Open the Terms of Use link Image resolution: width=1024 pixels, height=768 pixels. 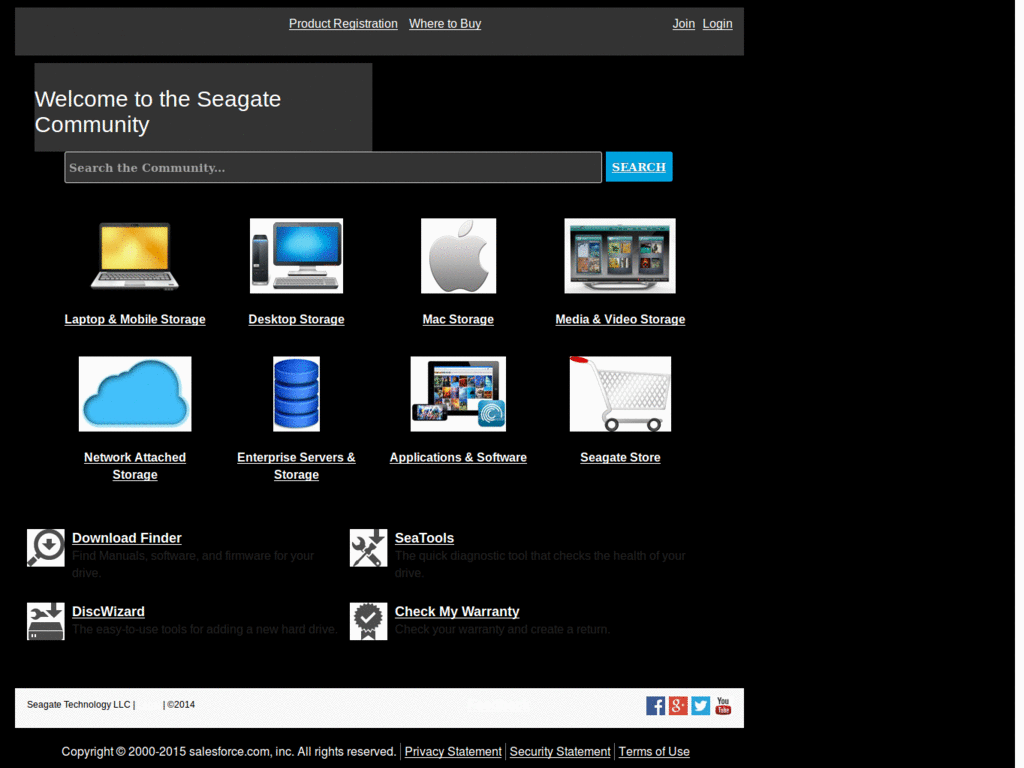(654, 752)
